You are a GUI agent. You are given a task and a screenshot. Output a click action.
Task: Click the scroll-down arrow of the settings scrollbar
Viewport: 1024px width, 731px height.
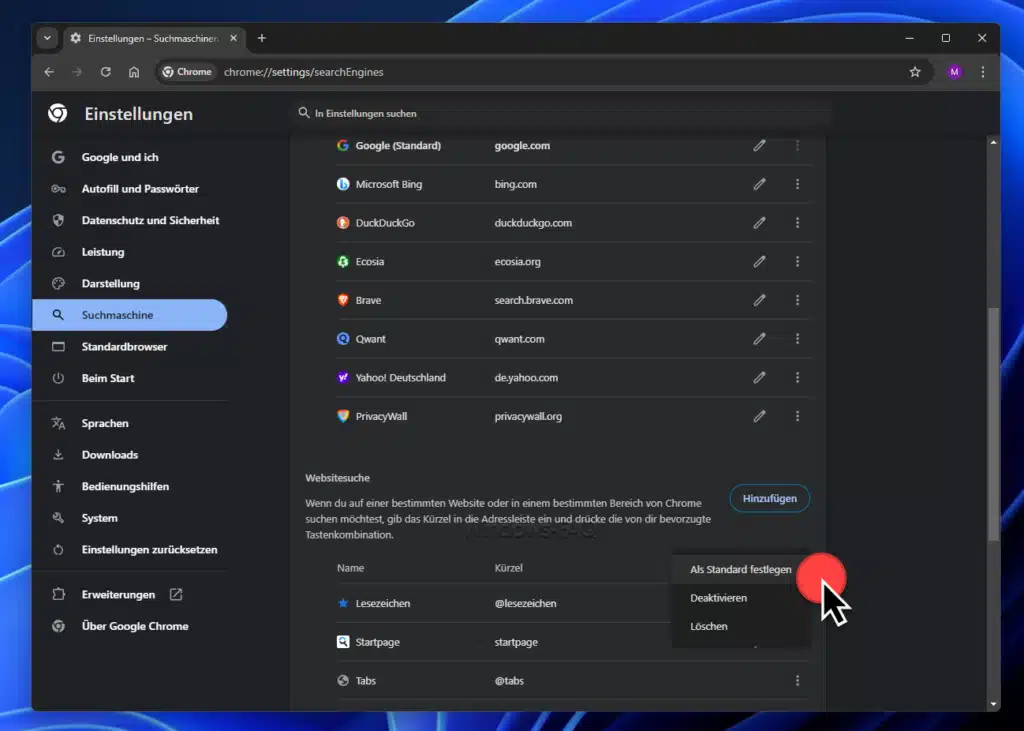coord(994,704)
